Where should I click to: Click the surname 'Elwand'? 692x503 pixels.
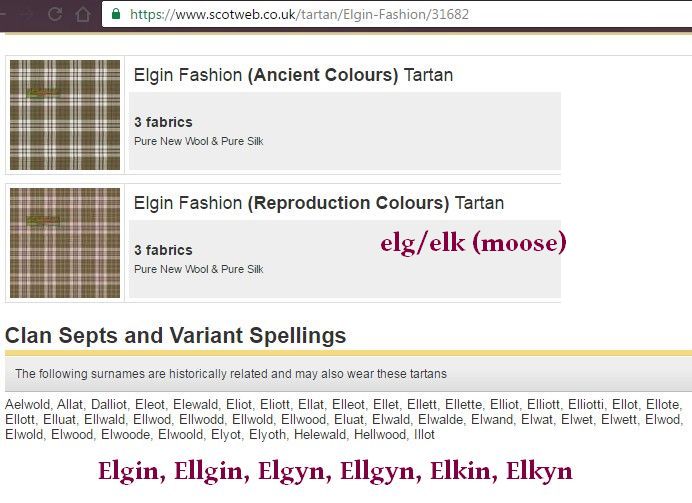[x=492, y=420]
